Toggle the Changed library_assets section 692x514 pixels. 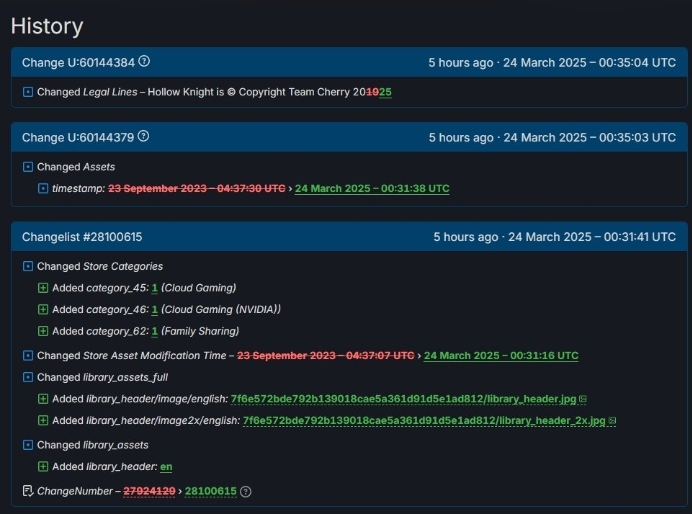click(28, 445)
